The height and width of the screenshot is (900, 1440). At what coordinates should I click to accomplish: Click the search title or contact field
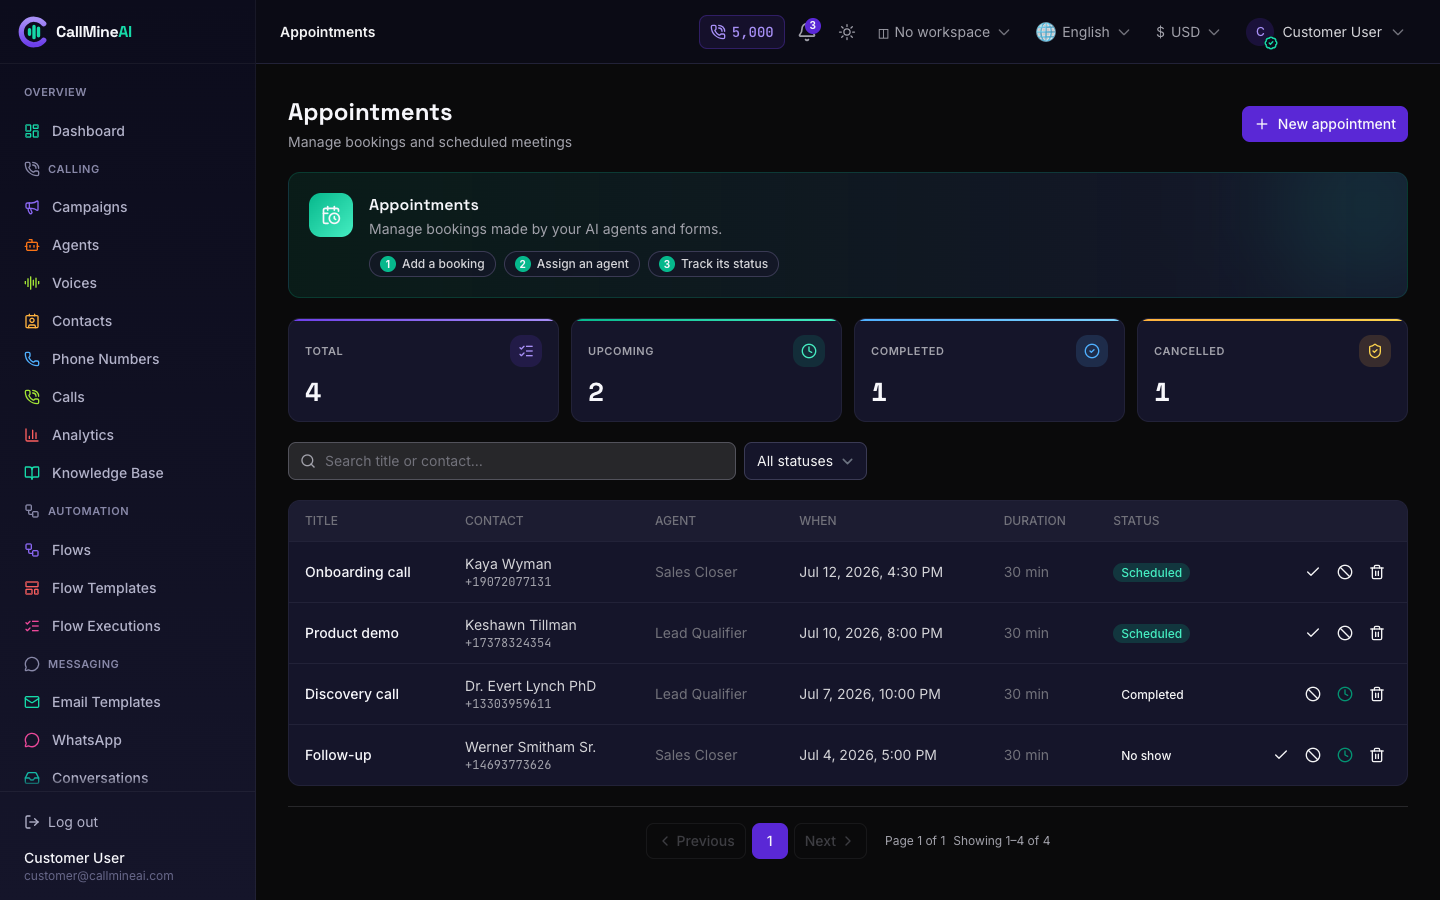click(x=512, y=461)
